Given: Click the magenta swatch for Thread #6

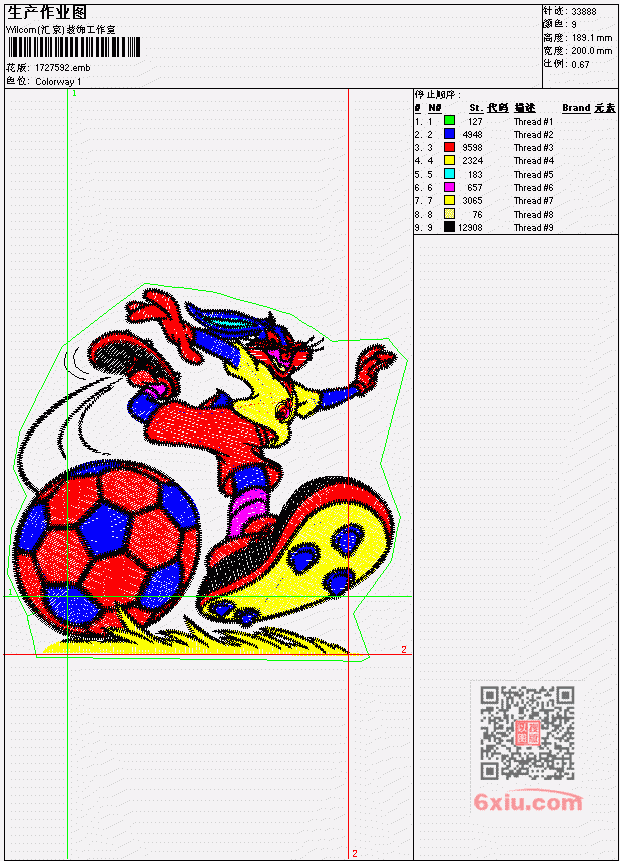Looking at the screenshot, I should coord(449,187).
